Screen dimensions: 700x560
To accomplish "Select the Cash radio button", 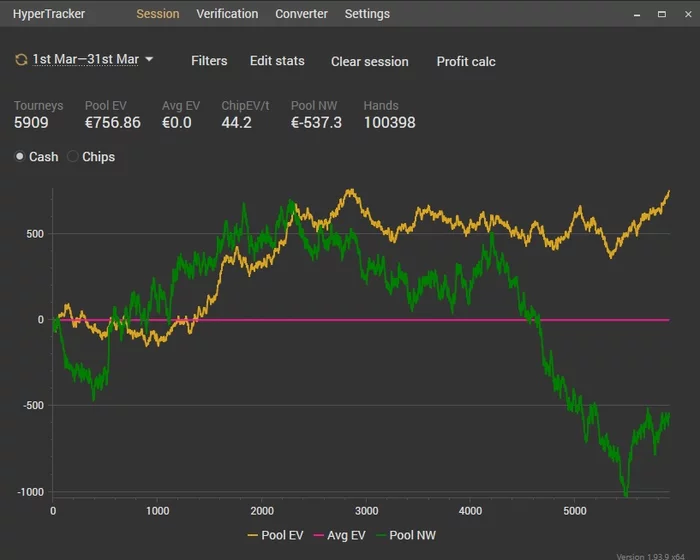I will click(x=20, y=157).
